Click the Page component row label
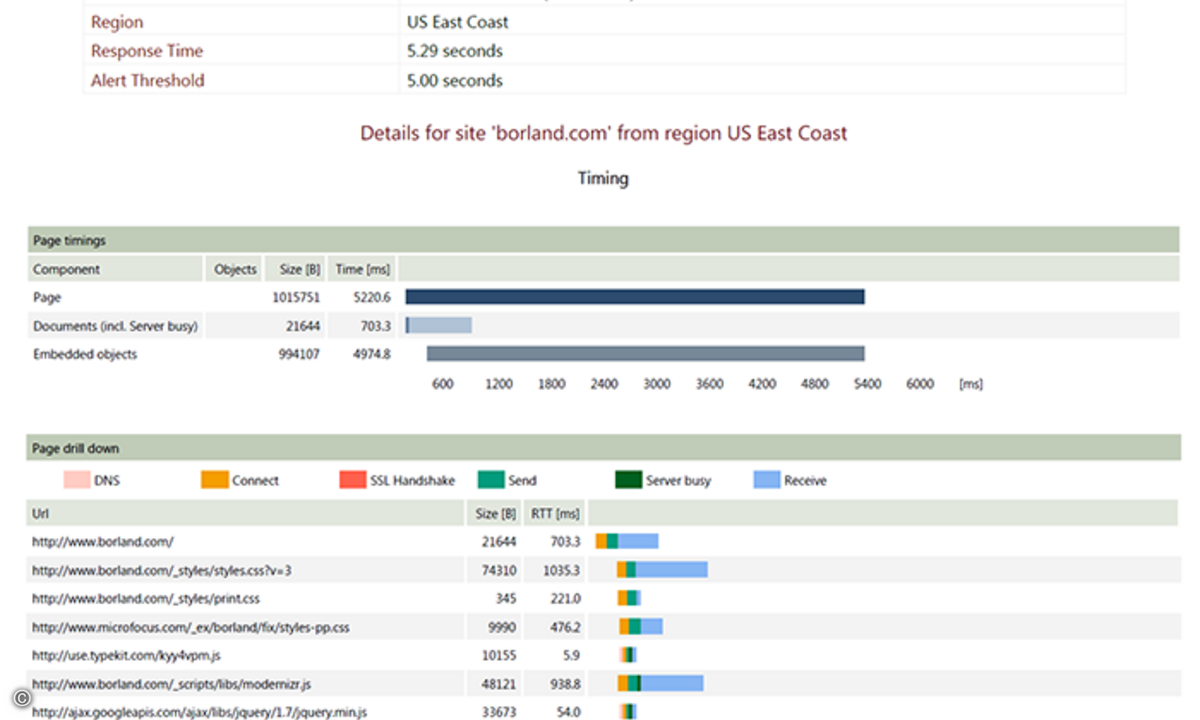The height and width of the screenshot is (720, 1200). tap(47, 297)
